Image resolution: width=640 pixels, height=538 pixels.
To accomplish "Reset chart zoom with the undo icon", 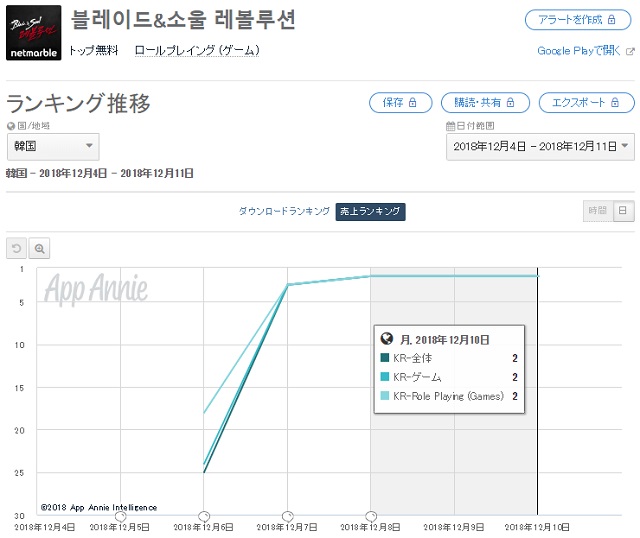I will 16,248.
